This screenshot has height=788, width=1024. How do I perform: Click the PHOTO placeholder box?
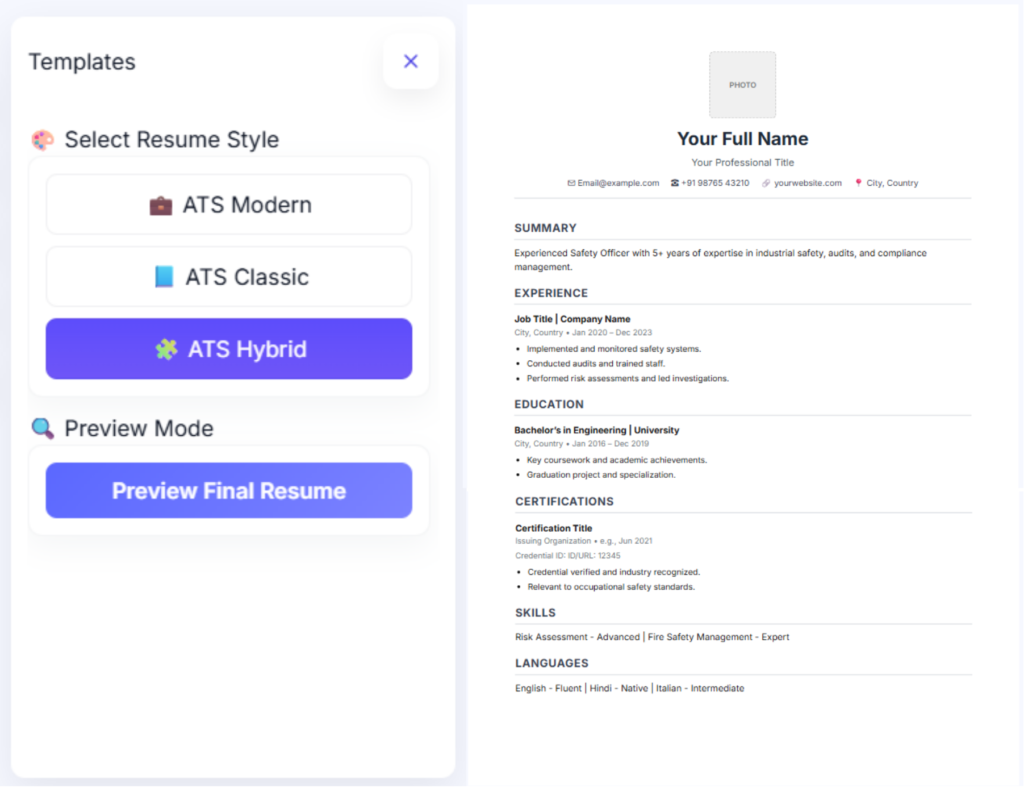tap(742, 85)
